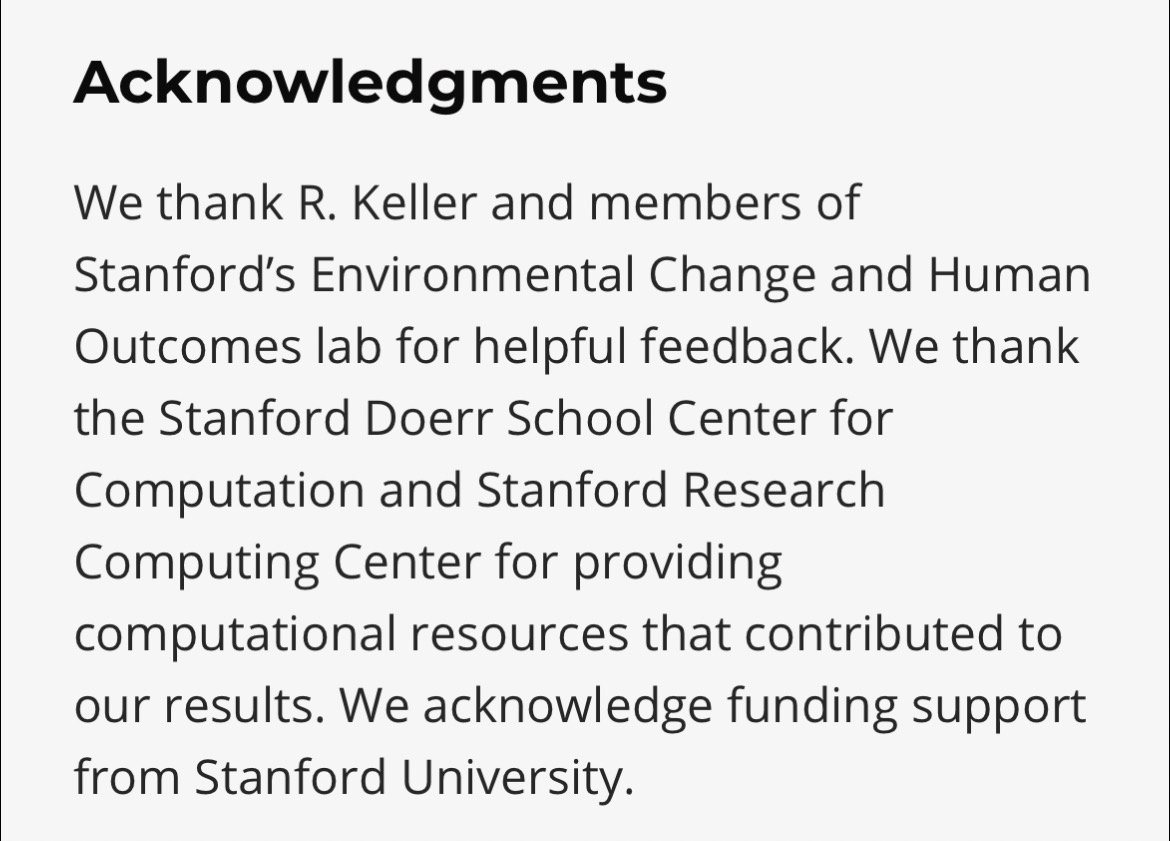Click the phrase "Stanford University"
1170x841 pixels.
(413, 779)
